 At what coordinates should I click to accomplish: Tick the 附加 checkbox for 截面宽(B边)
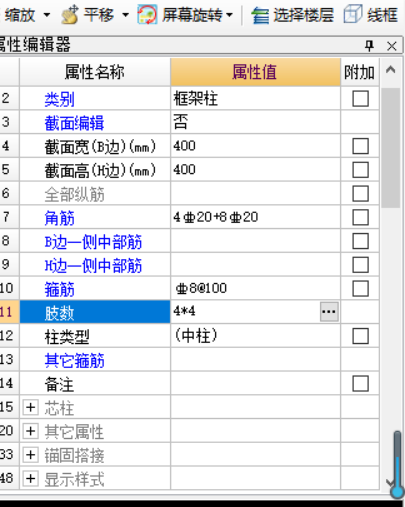point(360,146)
